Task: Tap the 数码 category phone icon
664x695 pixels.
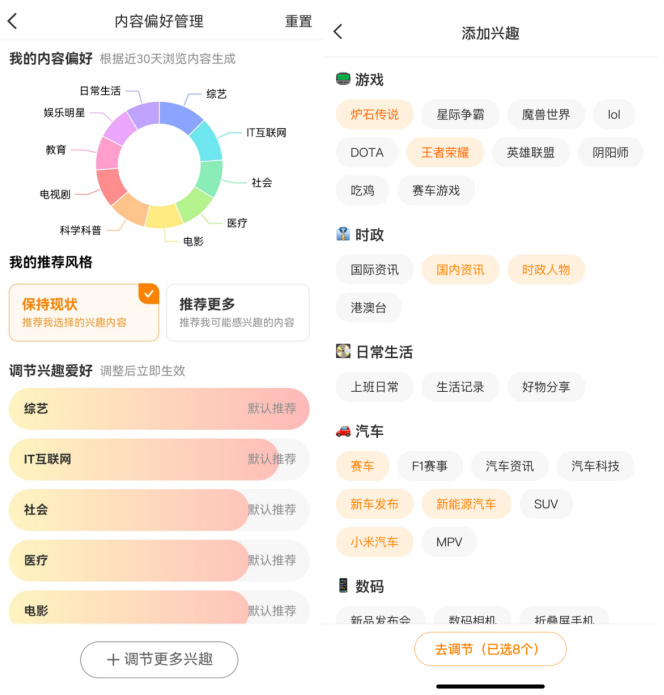Action: pos(343,585)
